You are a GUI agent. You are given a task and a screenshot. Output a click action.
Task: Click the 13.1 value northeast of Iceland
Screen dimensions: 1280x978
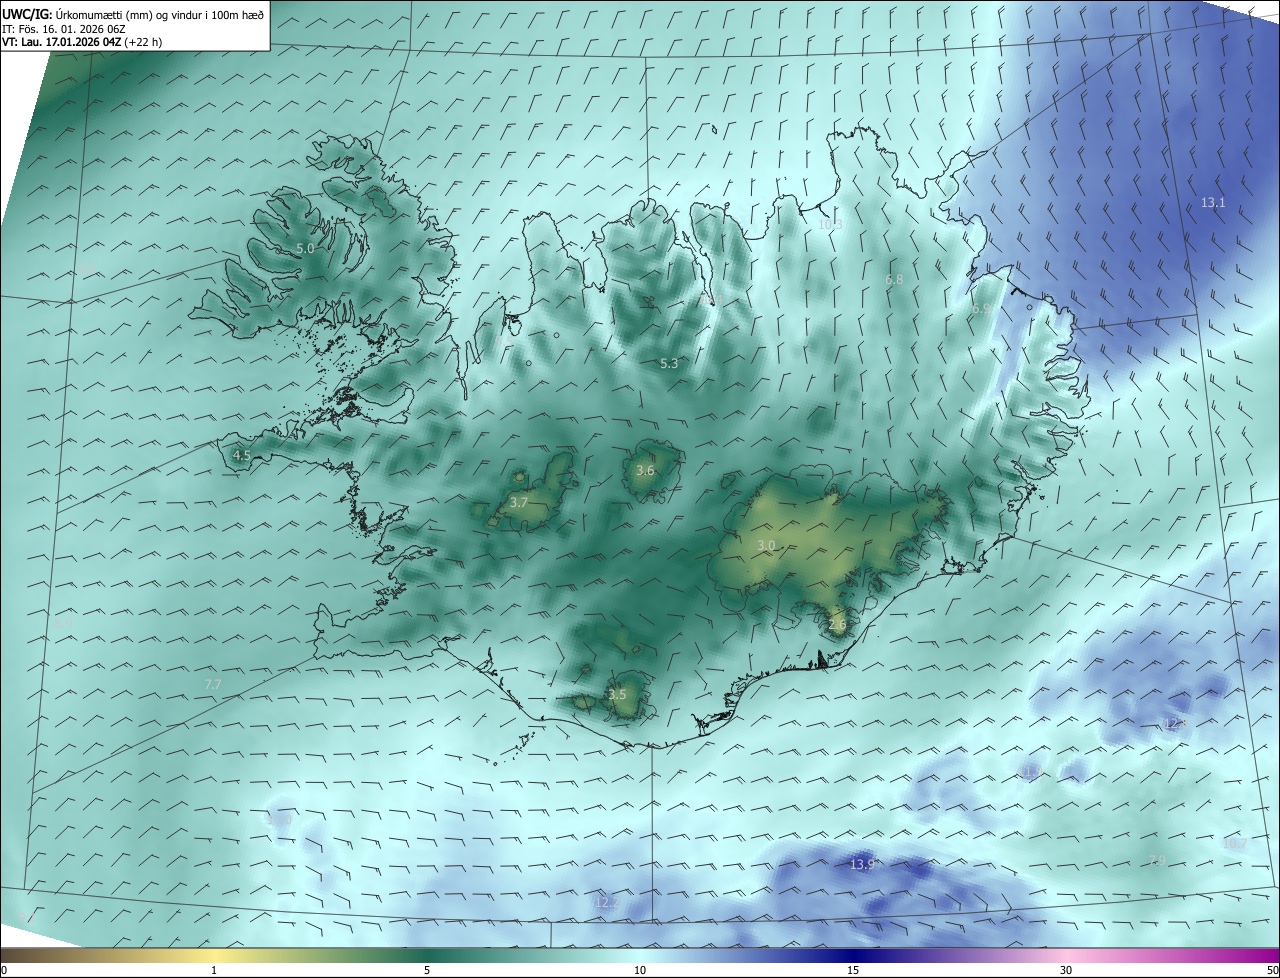pos(1213,203)
